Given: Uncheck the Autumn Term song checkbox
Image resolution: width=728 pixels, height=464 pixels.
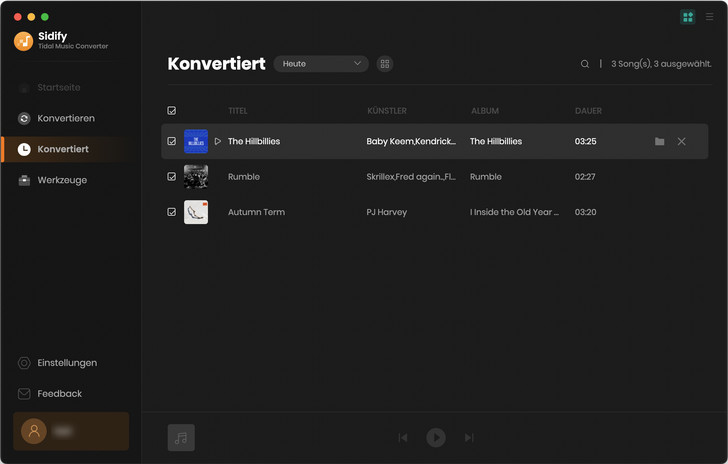Looking at the screenshot, I should coord(172,212).
